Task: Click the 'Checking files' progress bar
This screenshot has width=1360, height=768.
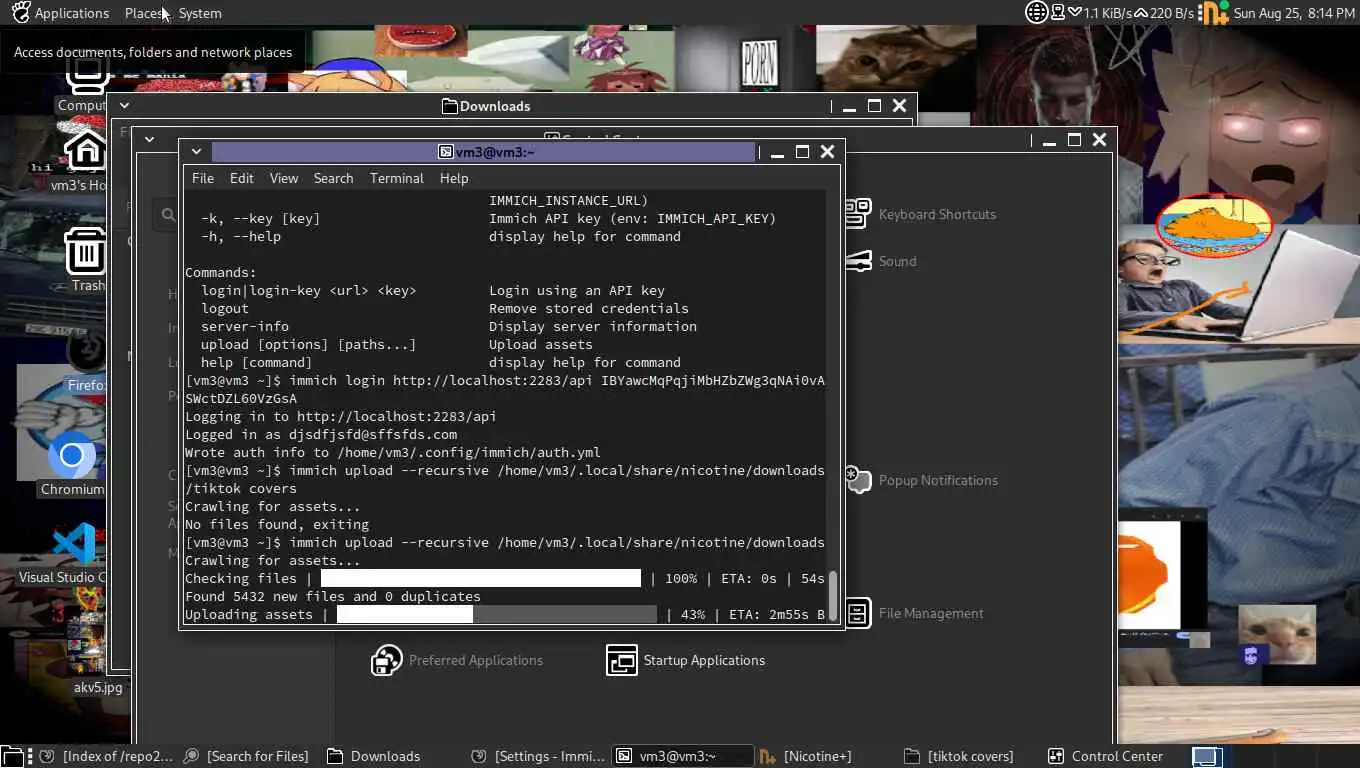Action: (481, 578)
